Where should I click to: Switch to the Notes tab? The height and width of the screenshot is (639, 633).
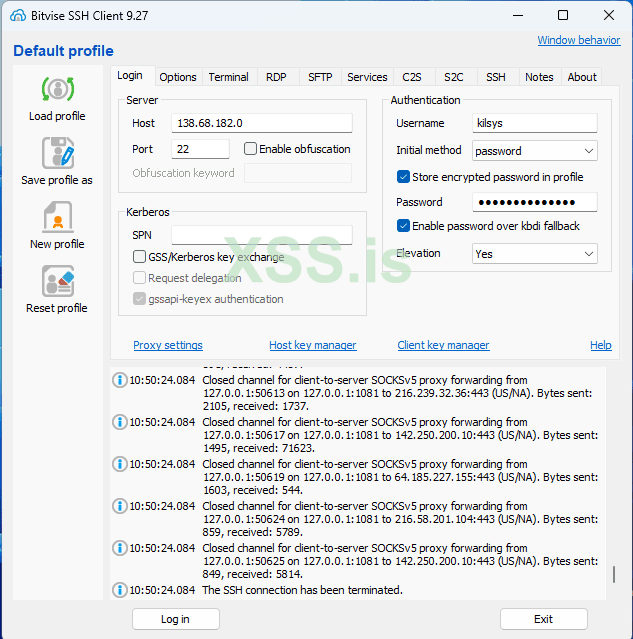539,77
